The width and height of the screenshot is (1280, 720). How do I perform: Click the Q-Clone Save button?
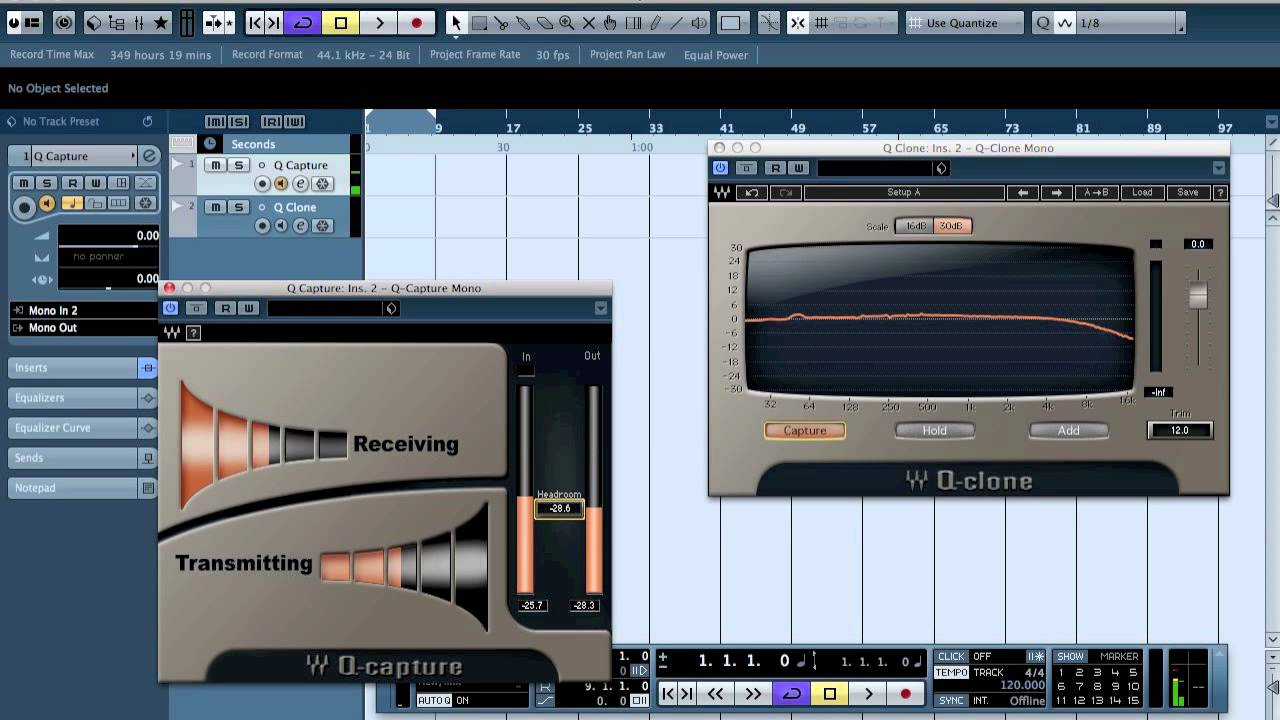(x=1187, y=192)
